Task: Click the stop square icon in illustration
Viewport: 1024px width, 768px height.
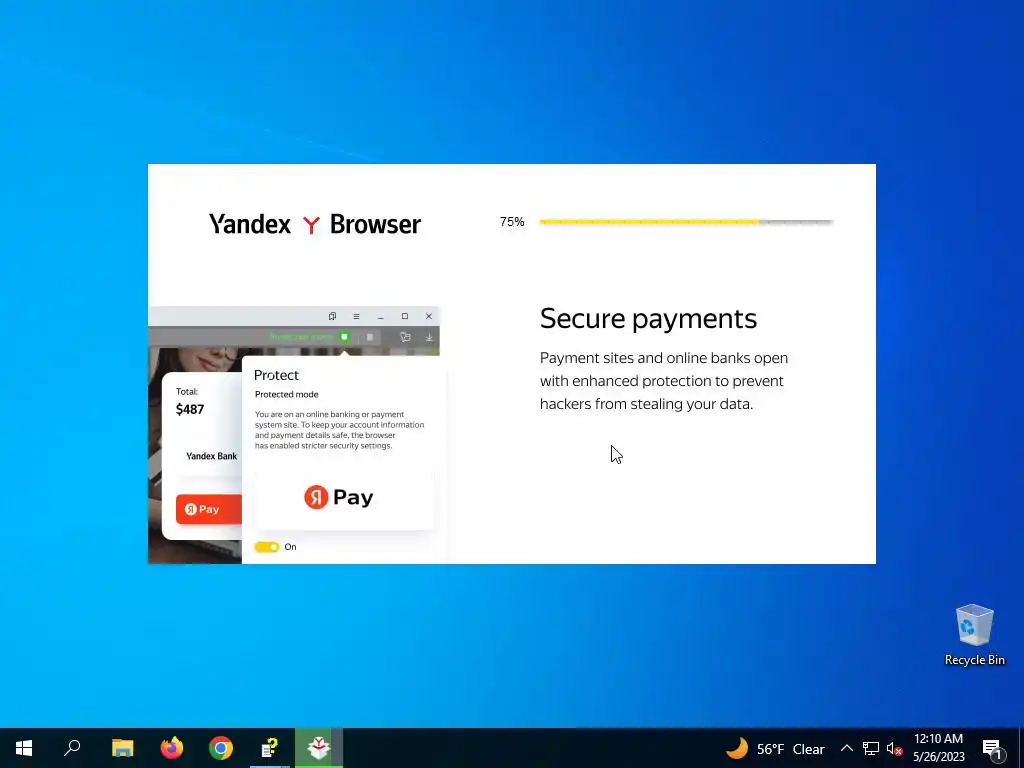Action: (x=370, y=337)
